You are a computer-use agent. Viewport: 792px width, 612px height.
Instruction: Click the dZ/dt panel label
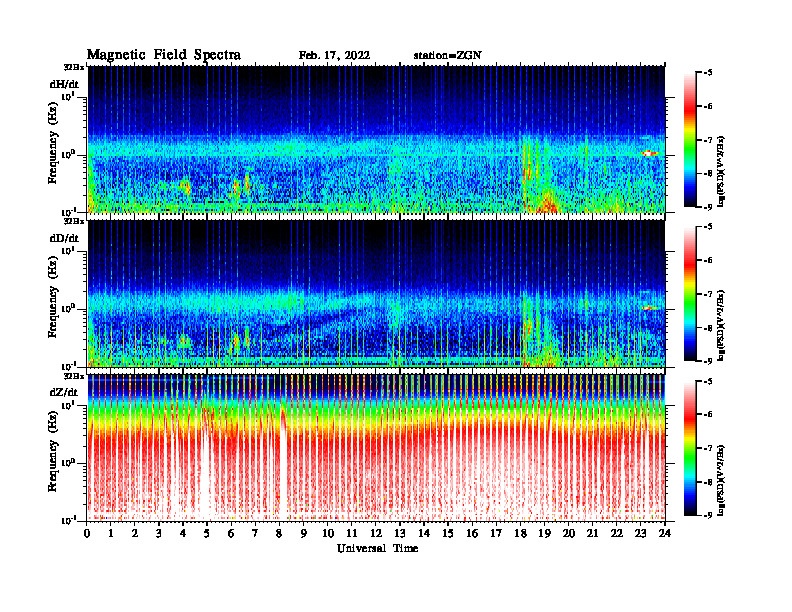[x=64, y=392]
